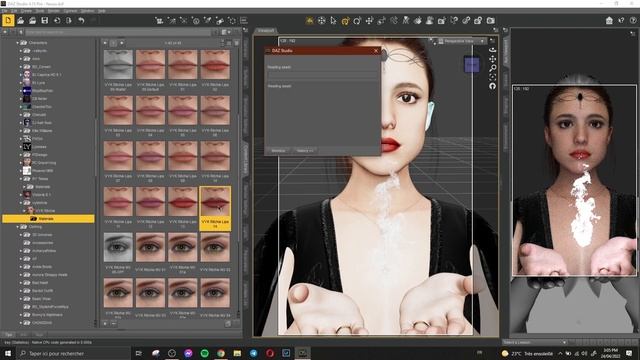Image resolution: width=640 pixels, height=360 pixels.
Task: Select the Universal tool icon in toolbar
Action: click(x=321, y=20)
